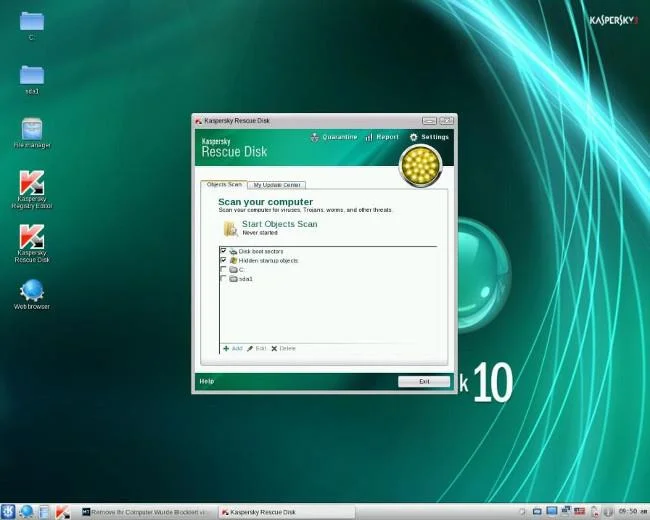Launch the Kaspersky Registry Editor desktop icon
The width and height of the screenshot is (650, 520).
32,190
